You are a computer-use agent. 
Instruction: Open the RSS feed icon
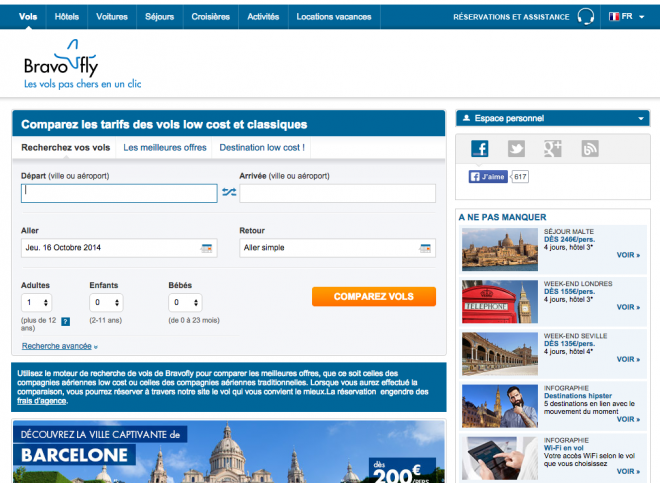(x=590, y=148)
